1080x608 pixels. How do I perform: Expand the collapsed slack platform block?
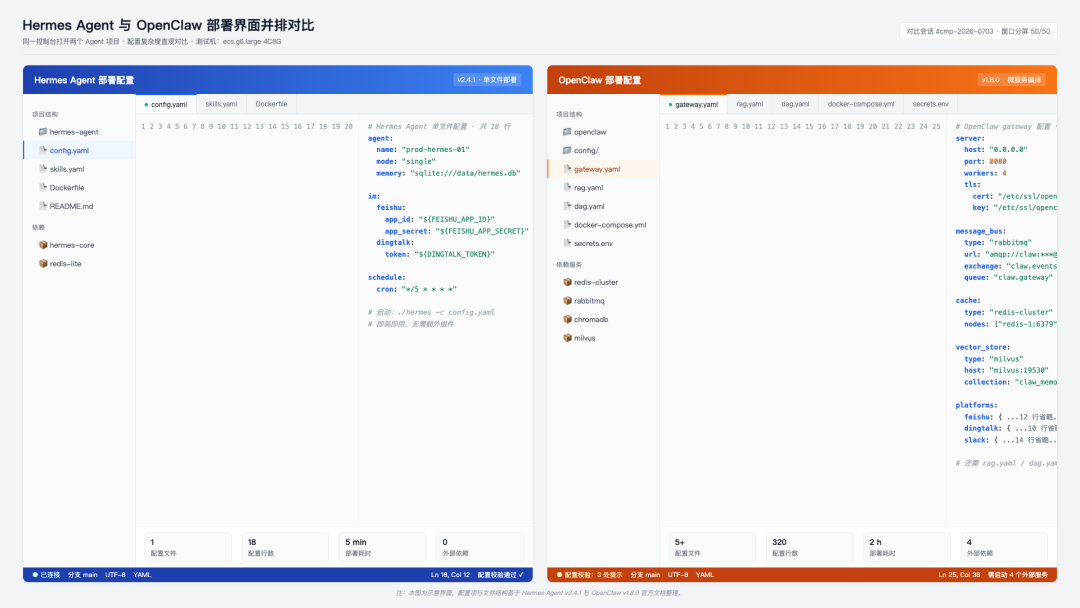pyautogui.click(x=1010, y=440)
